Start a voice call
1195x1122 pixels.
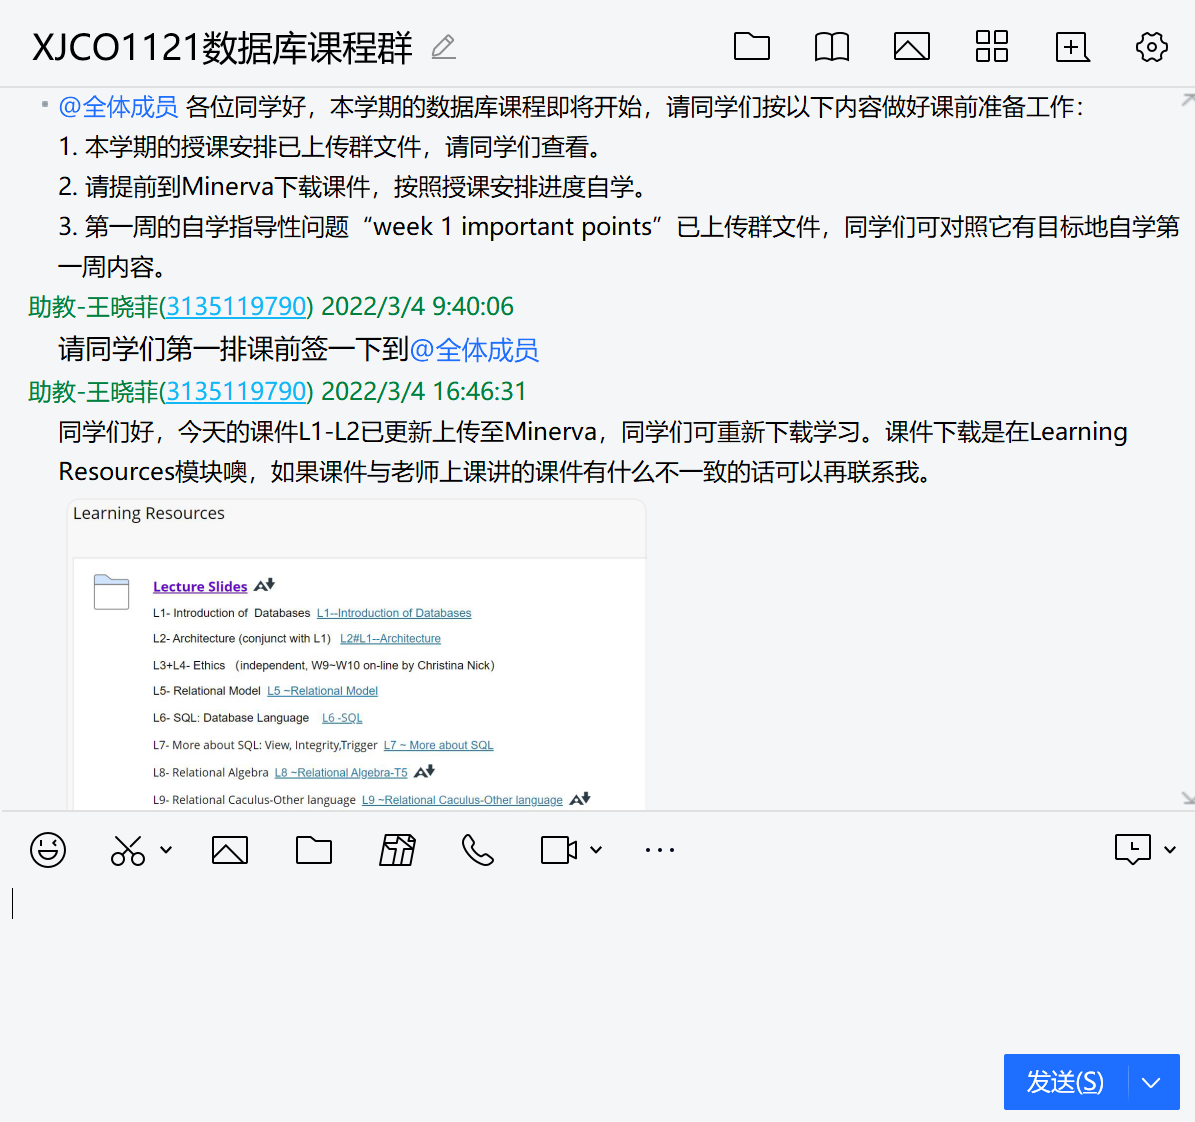coord(478,850)
